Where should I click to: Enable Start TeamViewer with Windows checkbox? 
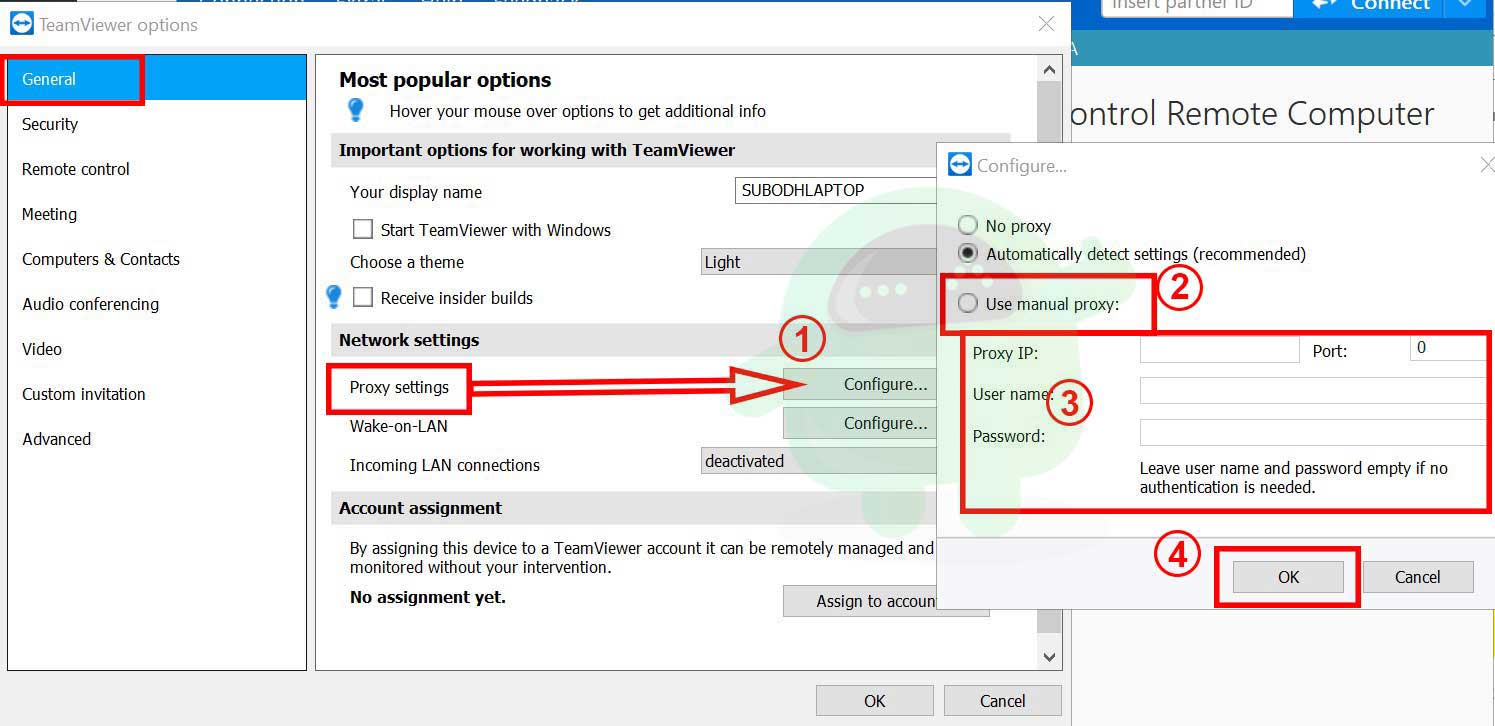363,229
